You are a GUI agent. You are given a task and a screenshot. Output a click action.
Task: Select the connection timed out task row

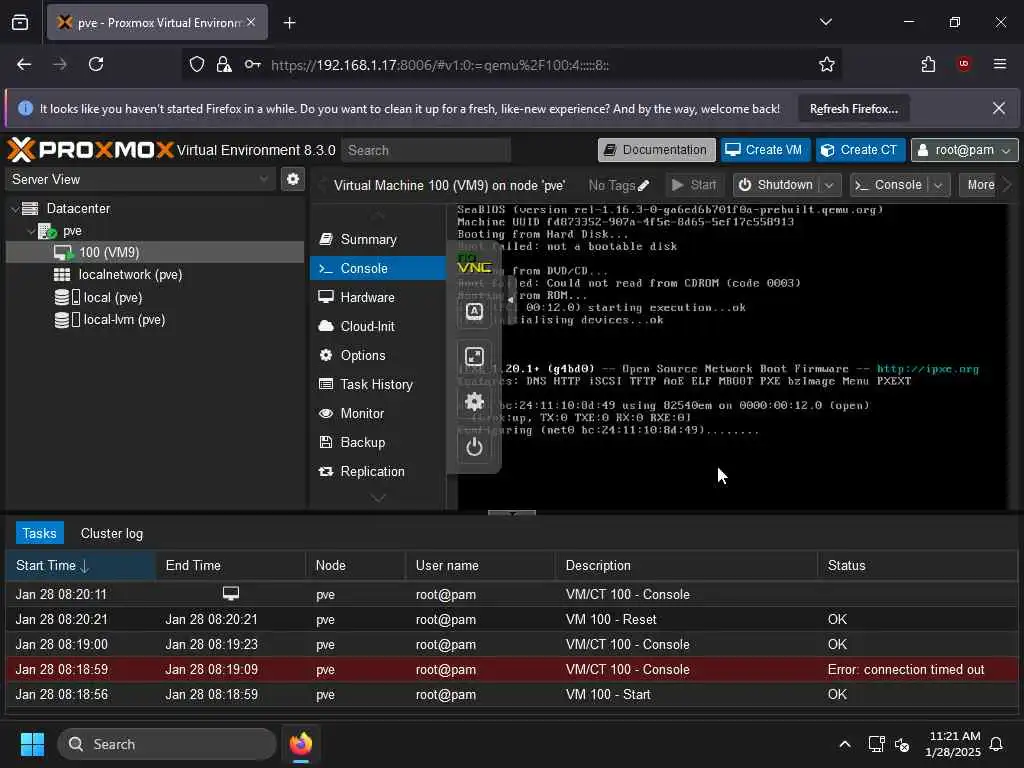(512, 669)
